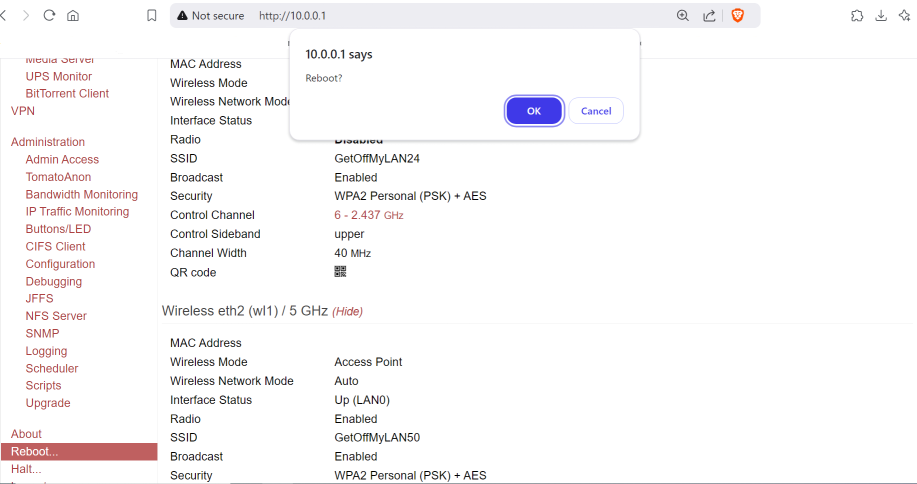
Task: Expand the VPN sidebar section
Action: (x=23, y=111)
